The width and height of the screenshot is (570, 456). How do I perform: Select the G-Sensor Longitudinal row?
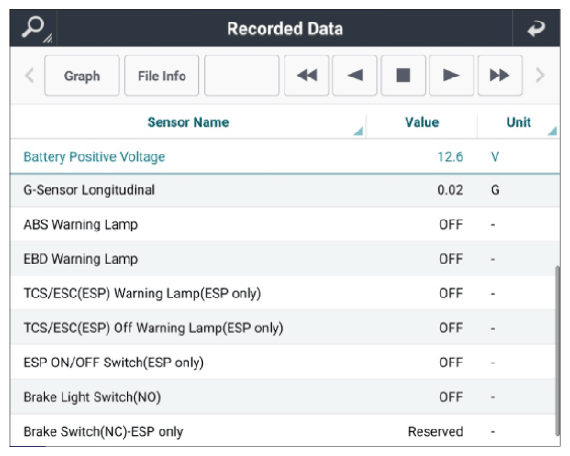285,190
